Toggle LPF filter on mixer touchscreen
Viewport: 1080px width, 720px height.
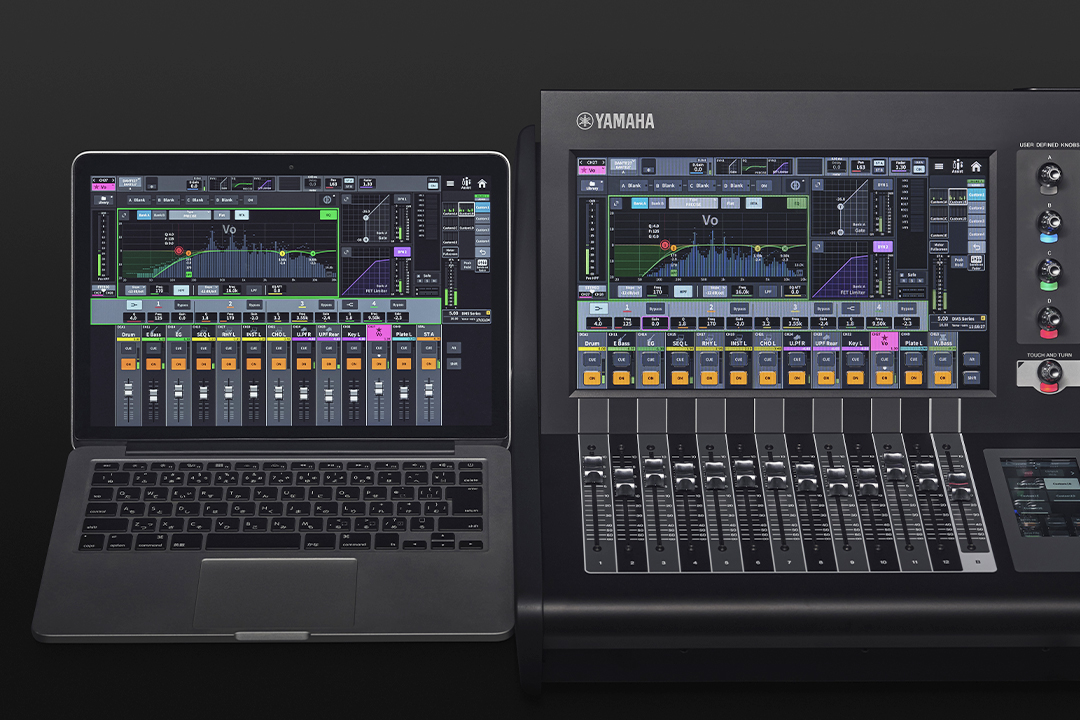(x=768, y=291)
